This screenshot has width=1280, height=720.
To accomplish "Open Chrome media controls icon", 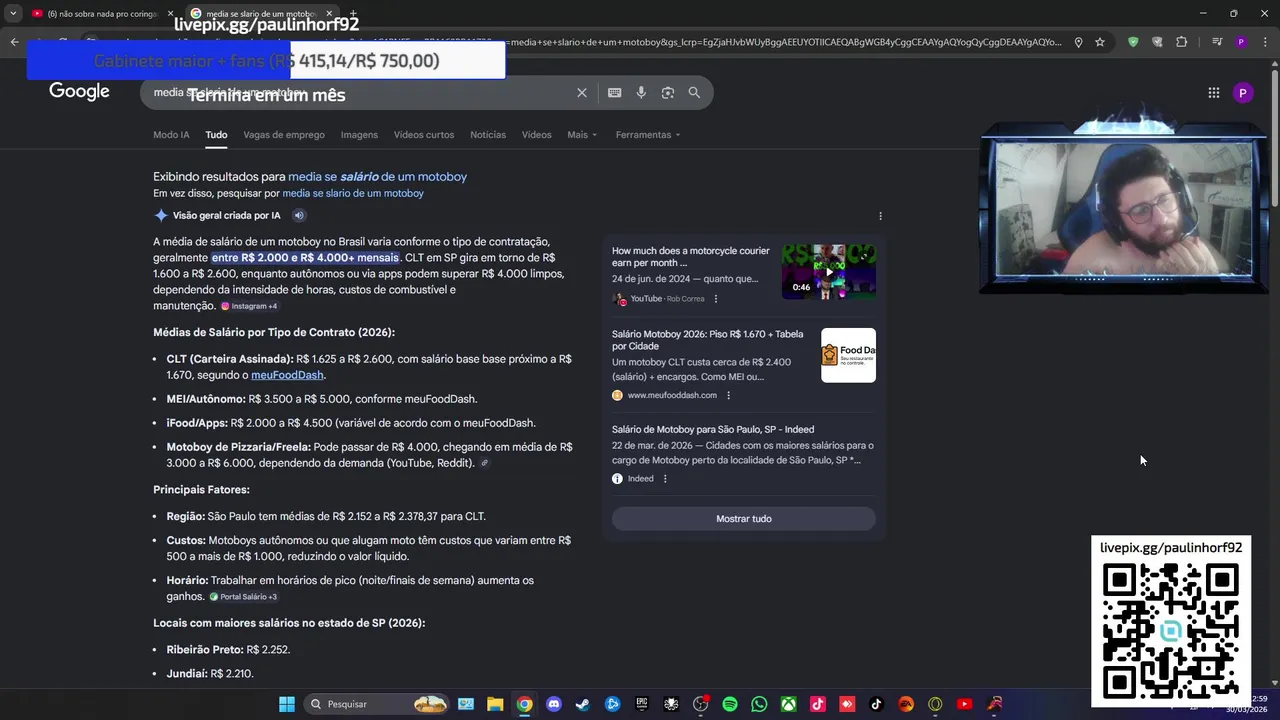I will [1217, 42].
